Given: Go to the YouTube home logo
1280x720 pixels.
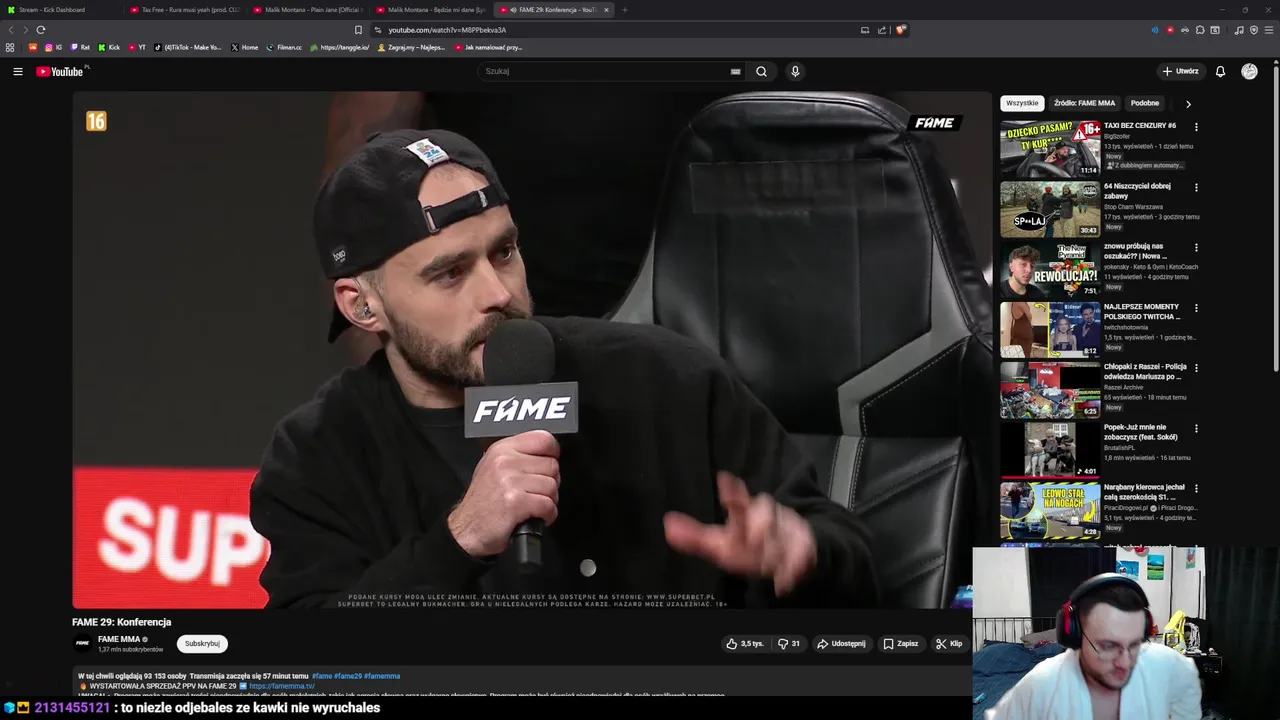Looking at the screenshot, I should click(62, 71).
